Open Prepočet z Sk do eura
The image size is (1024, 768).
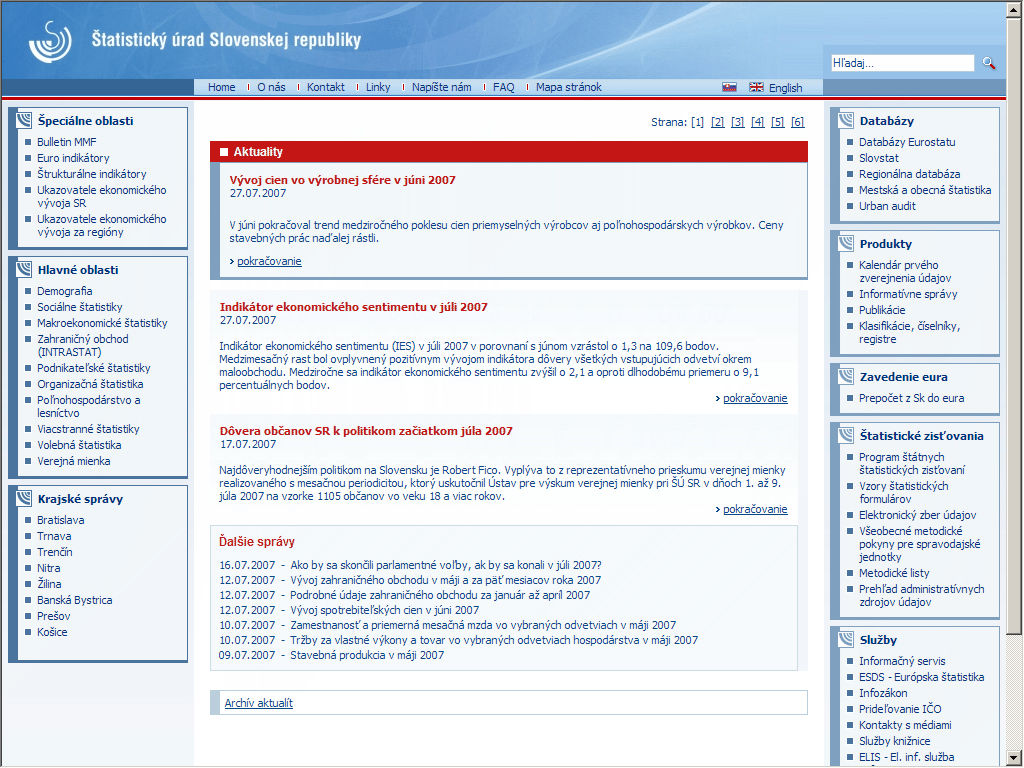click(912, 398)
